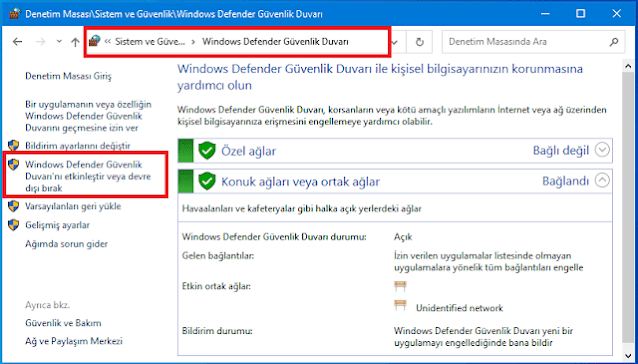Collapse 'Konuk ağları veya ortak ağlar' section chevron
This screenshot has width=638, height=364.
(602, 180)
